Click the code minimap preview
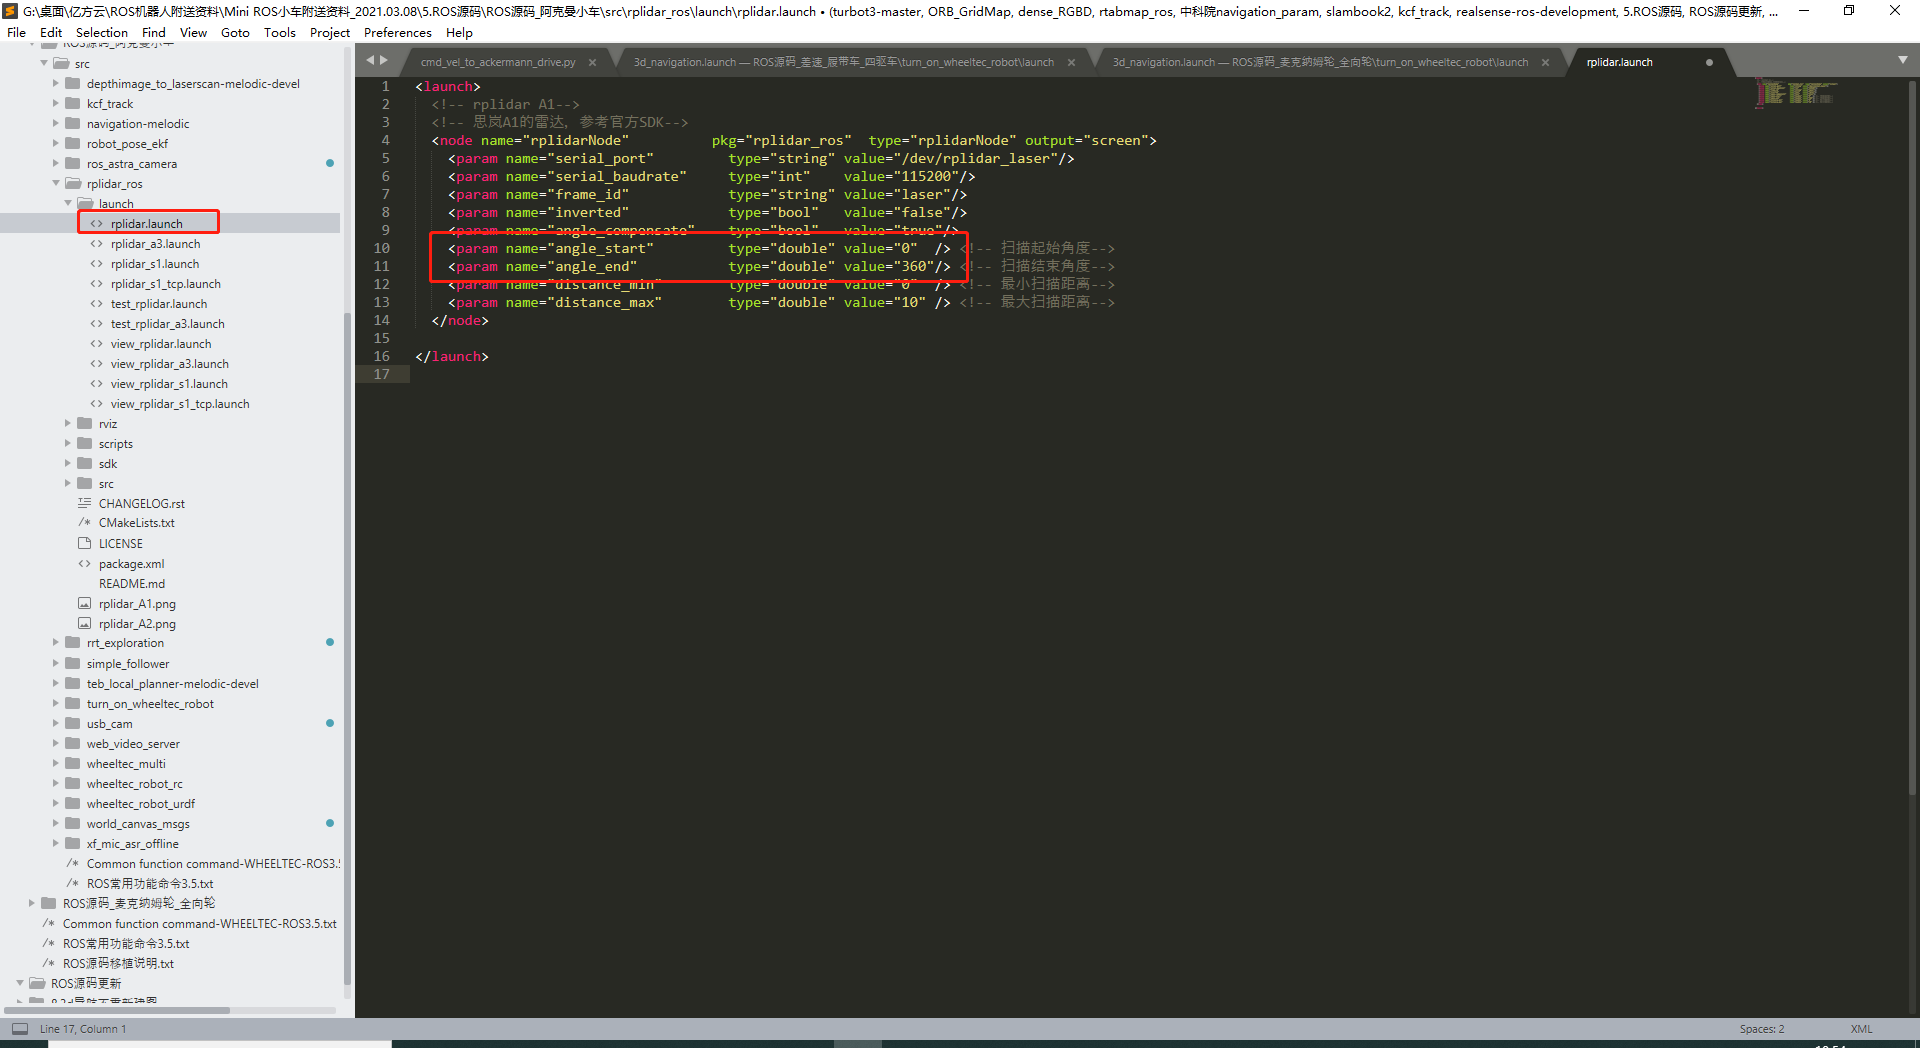This screenshot has height=1048, width=1920. pos(1796,92)
